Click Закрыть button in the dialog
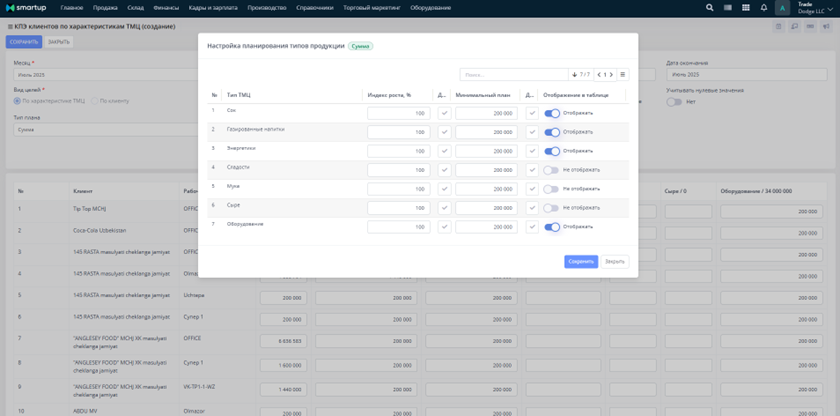 (615, 262)
